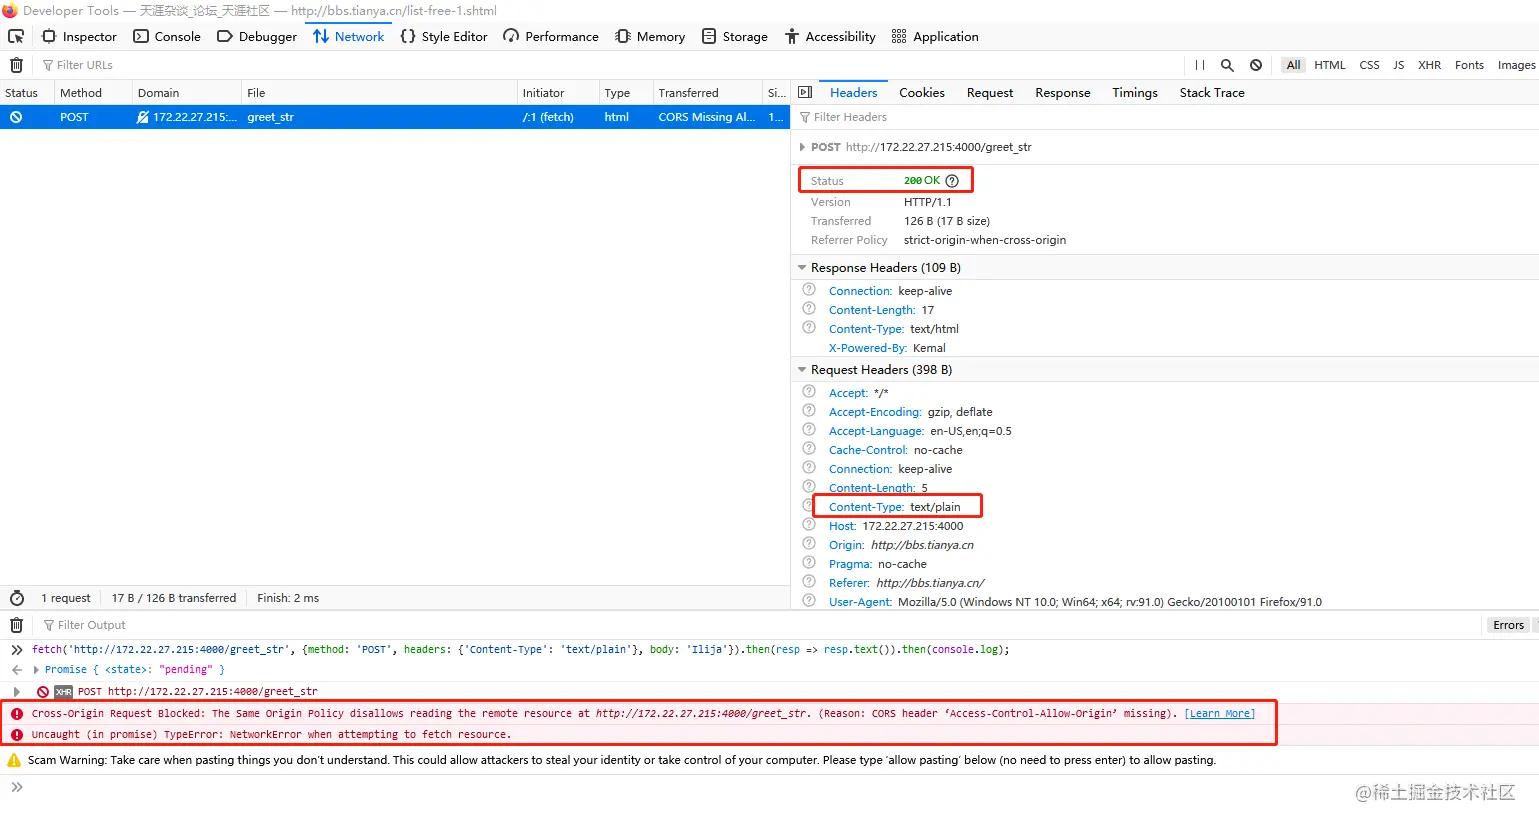This screenshot has height=825, width=1539.
Task: Toggle the network details sidebar pane
Action: [805, 92]
